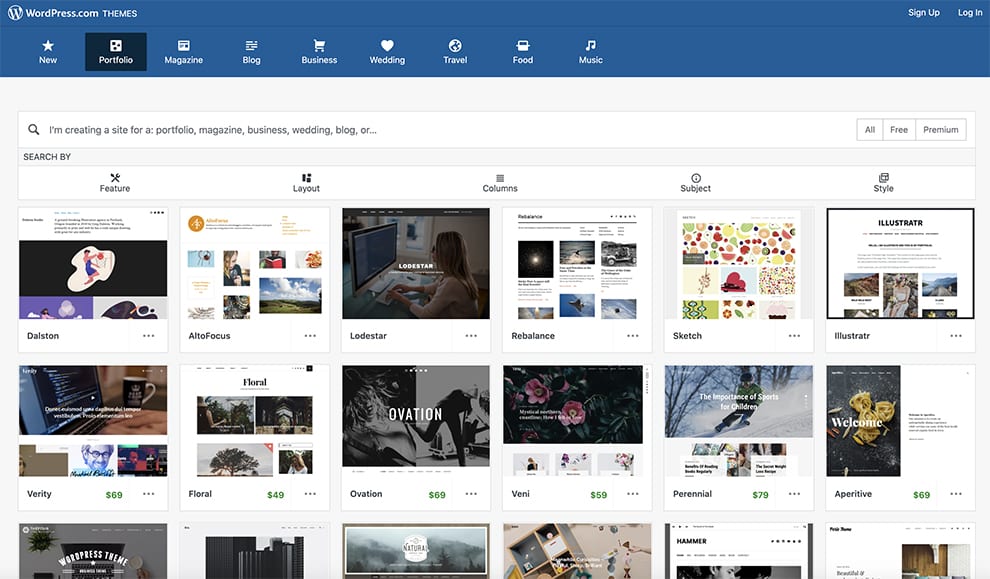Open the Verity theme thumbnail
This screenshot has width=990, height=579.
point(93,421)
